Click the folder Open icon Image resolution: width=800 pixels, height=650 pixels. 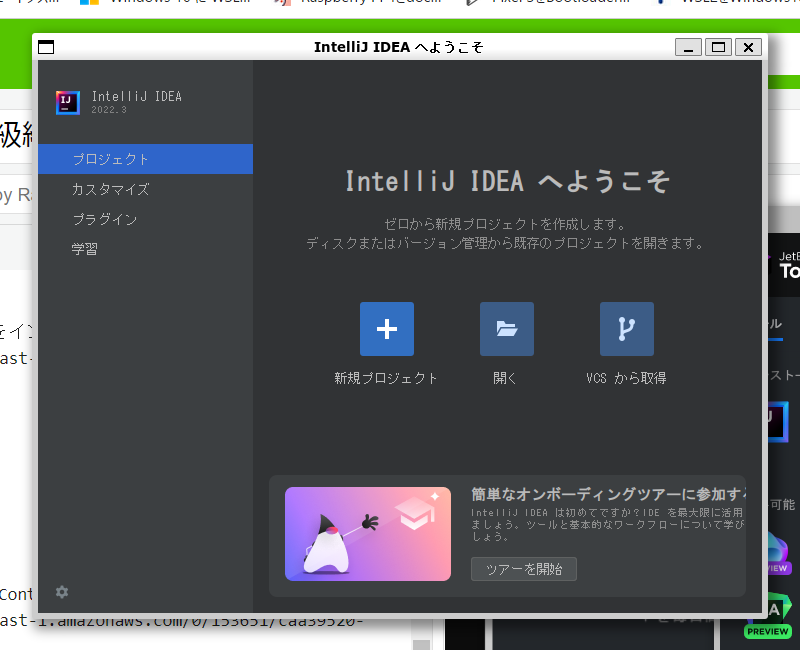[x=507, y=329]
